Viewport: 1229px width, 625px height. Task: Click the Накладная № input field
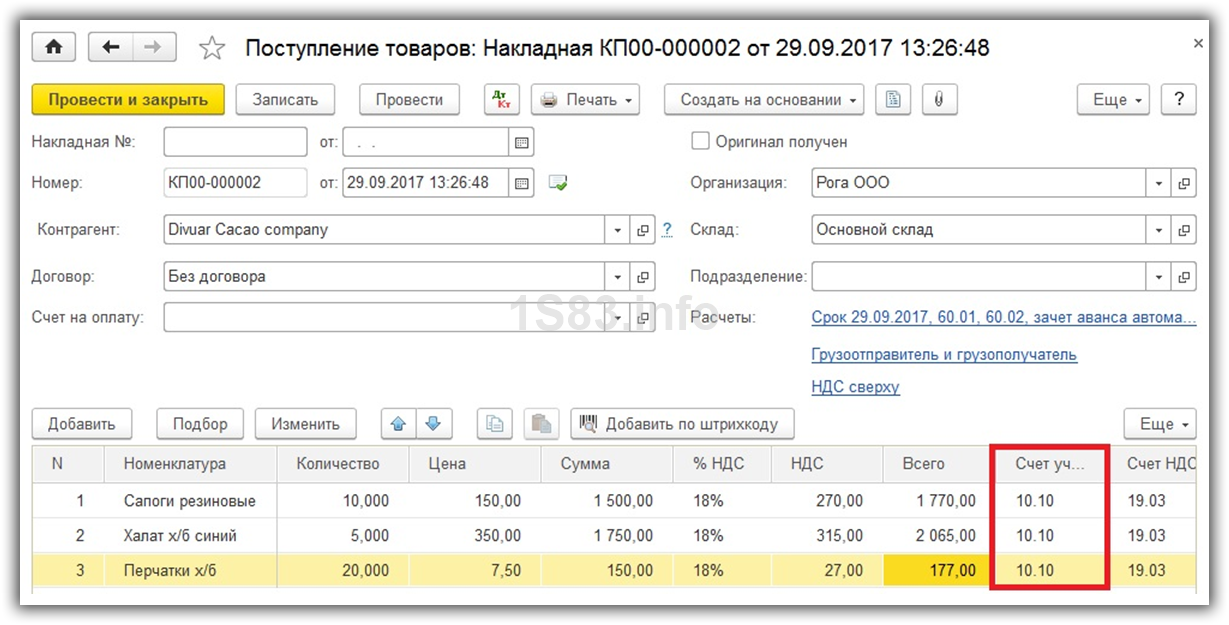(x=235, y=142)
